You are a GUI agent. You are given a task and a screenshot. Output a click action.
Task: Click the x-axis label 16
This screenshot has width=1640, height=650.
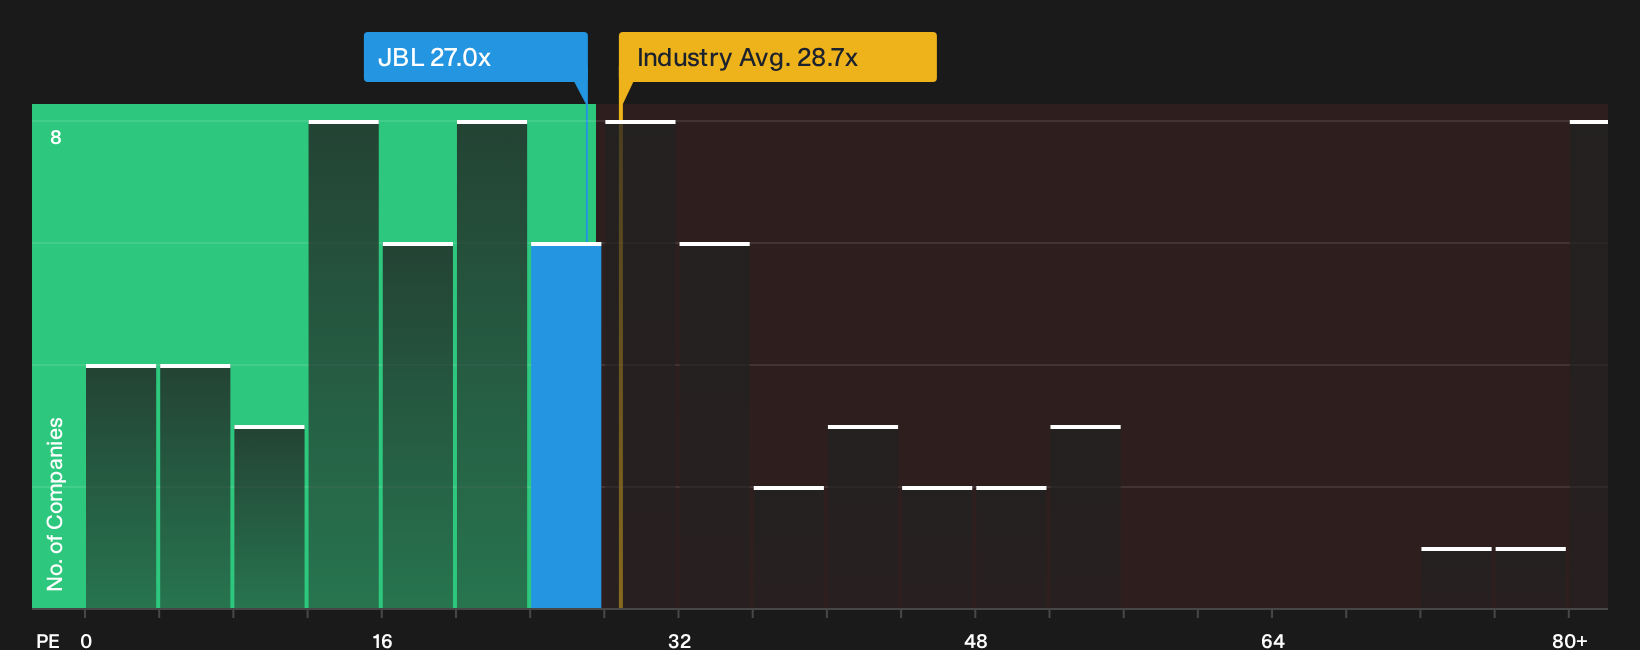click(x=382, y=640)
